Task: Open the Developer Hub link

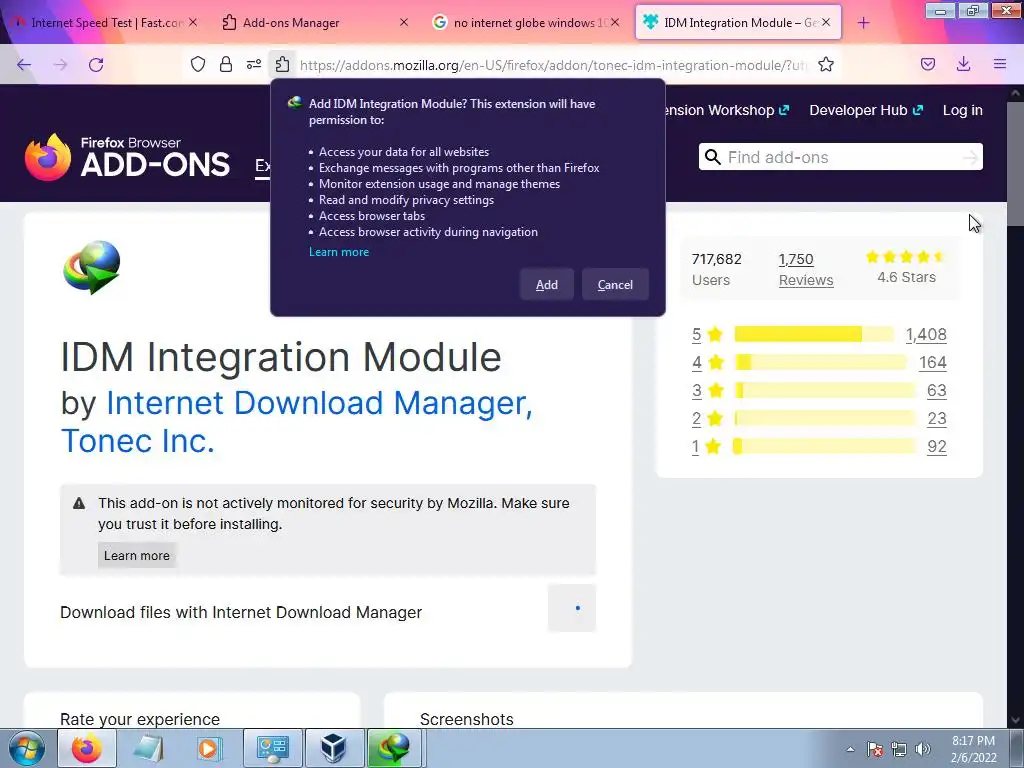Action: tap(866, 110)
